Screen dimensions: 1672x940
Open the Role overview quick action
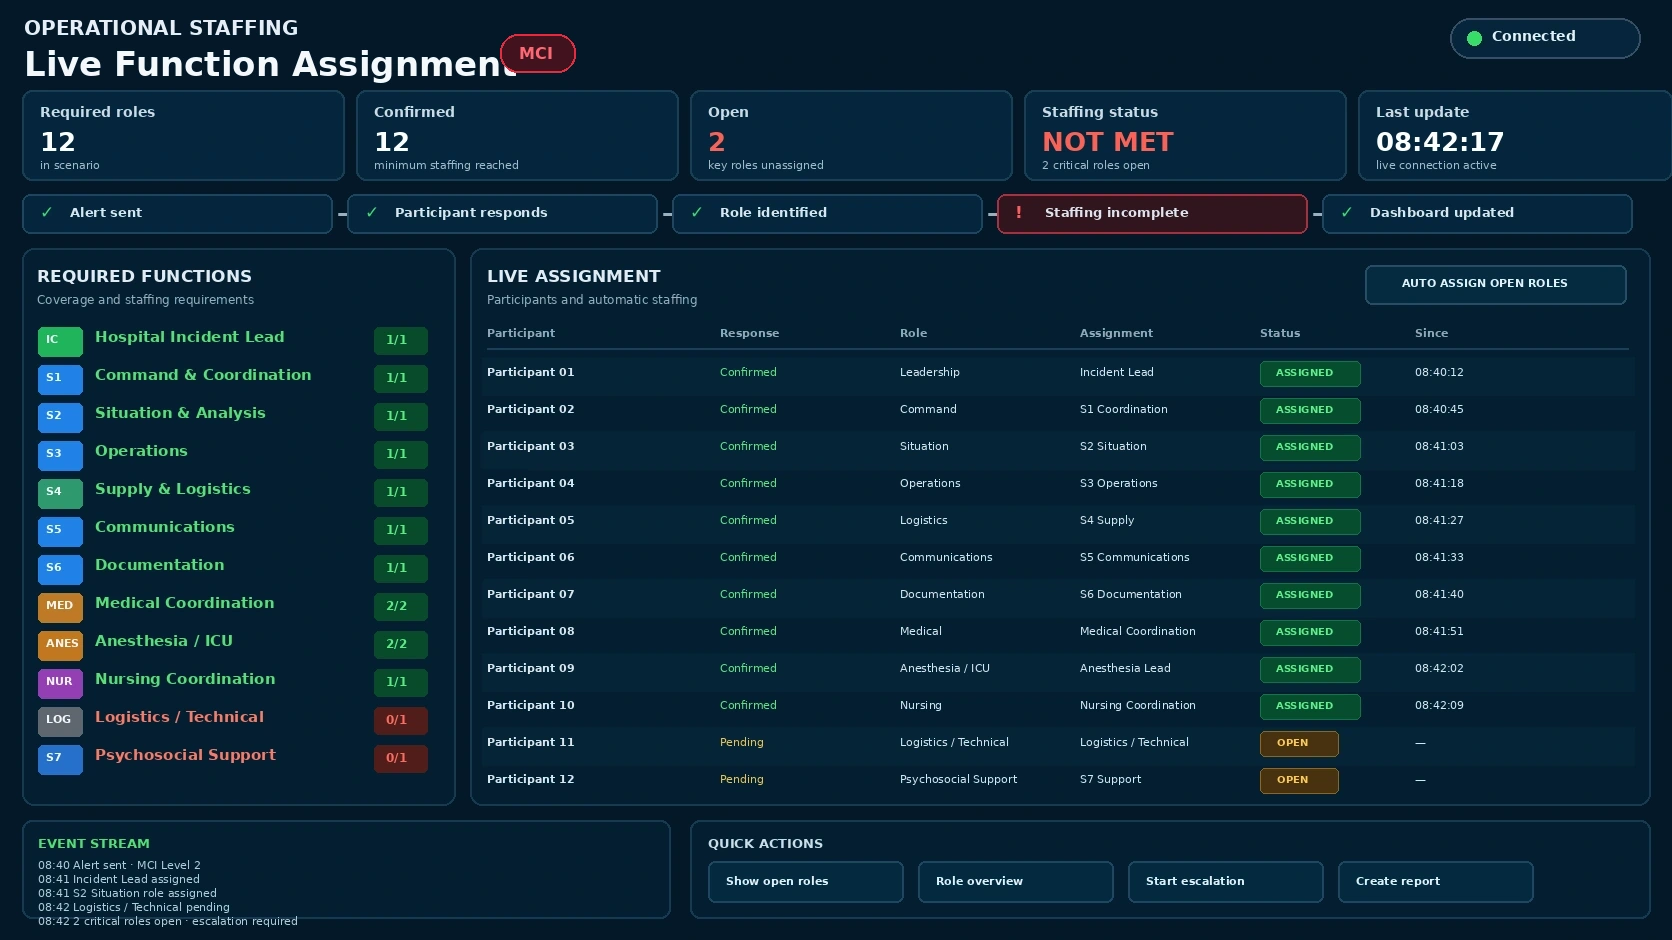1015,882
